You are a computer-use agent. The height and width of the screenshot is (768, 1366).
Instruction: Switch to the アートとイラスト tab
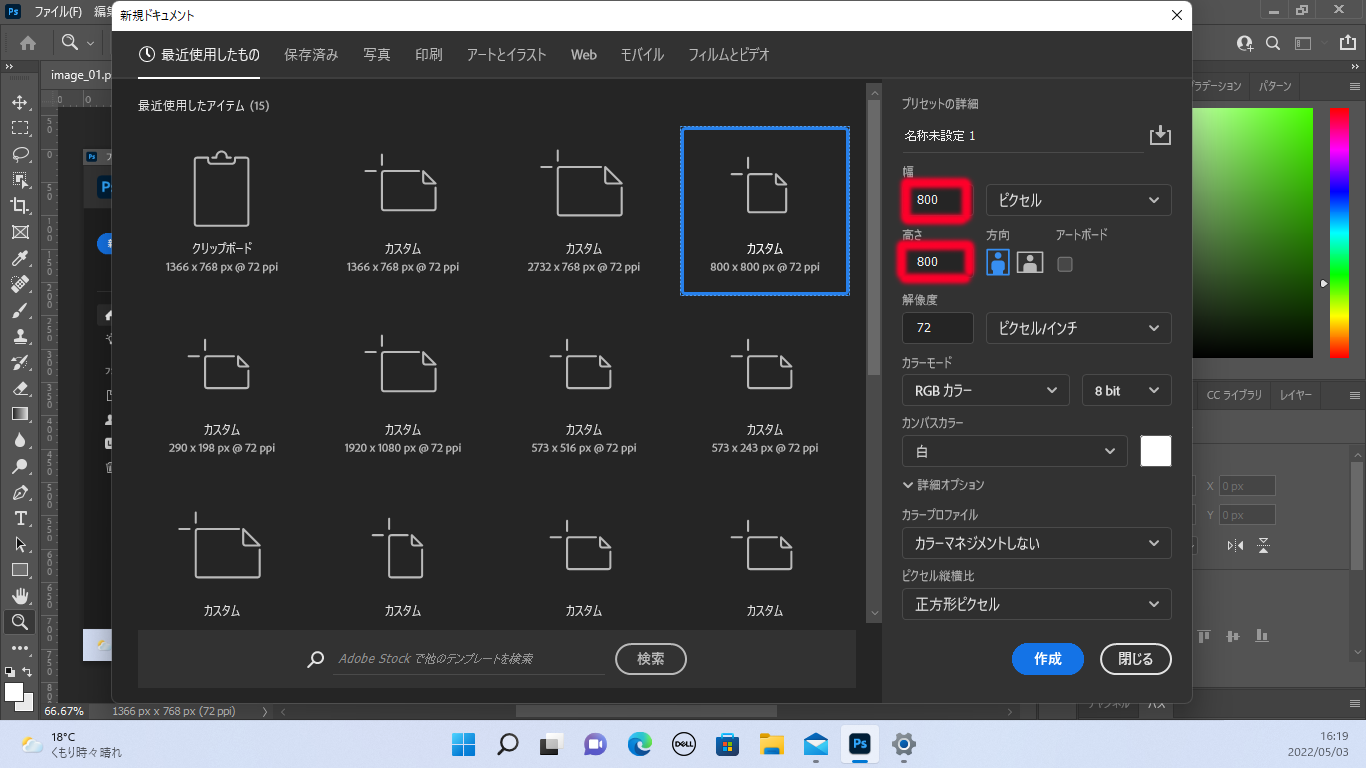click(506, 55)
